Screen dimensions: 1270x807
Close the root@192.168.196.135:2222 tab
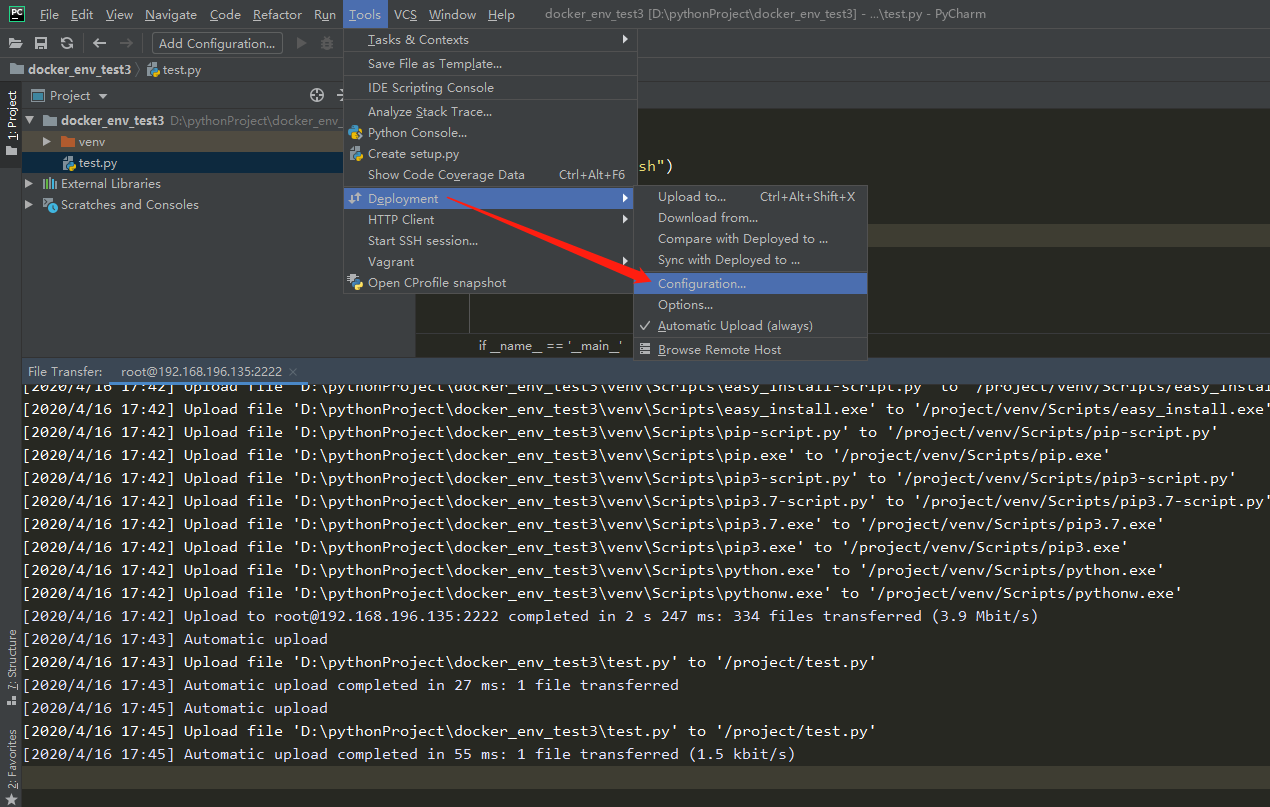tap(293, 371)
